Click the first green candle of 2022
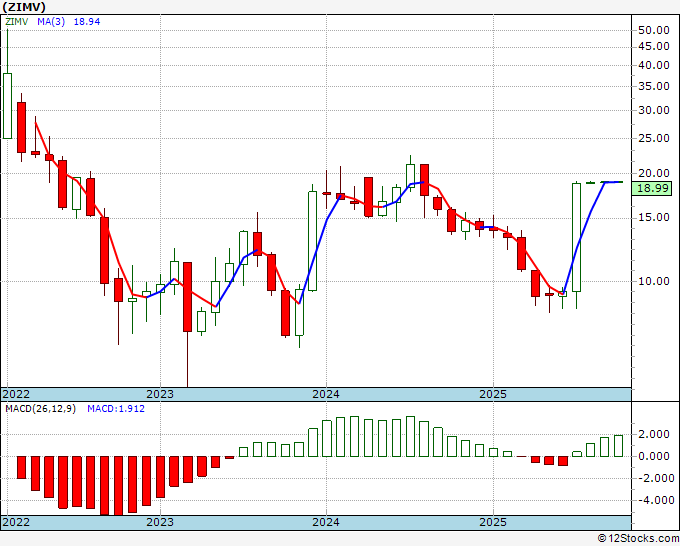The image size is (680, 546). click(7, 106)
